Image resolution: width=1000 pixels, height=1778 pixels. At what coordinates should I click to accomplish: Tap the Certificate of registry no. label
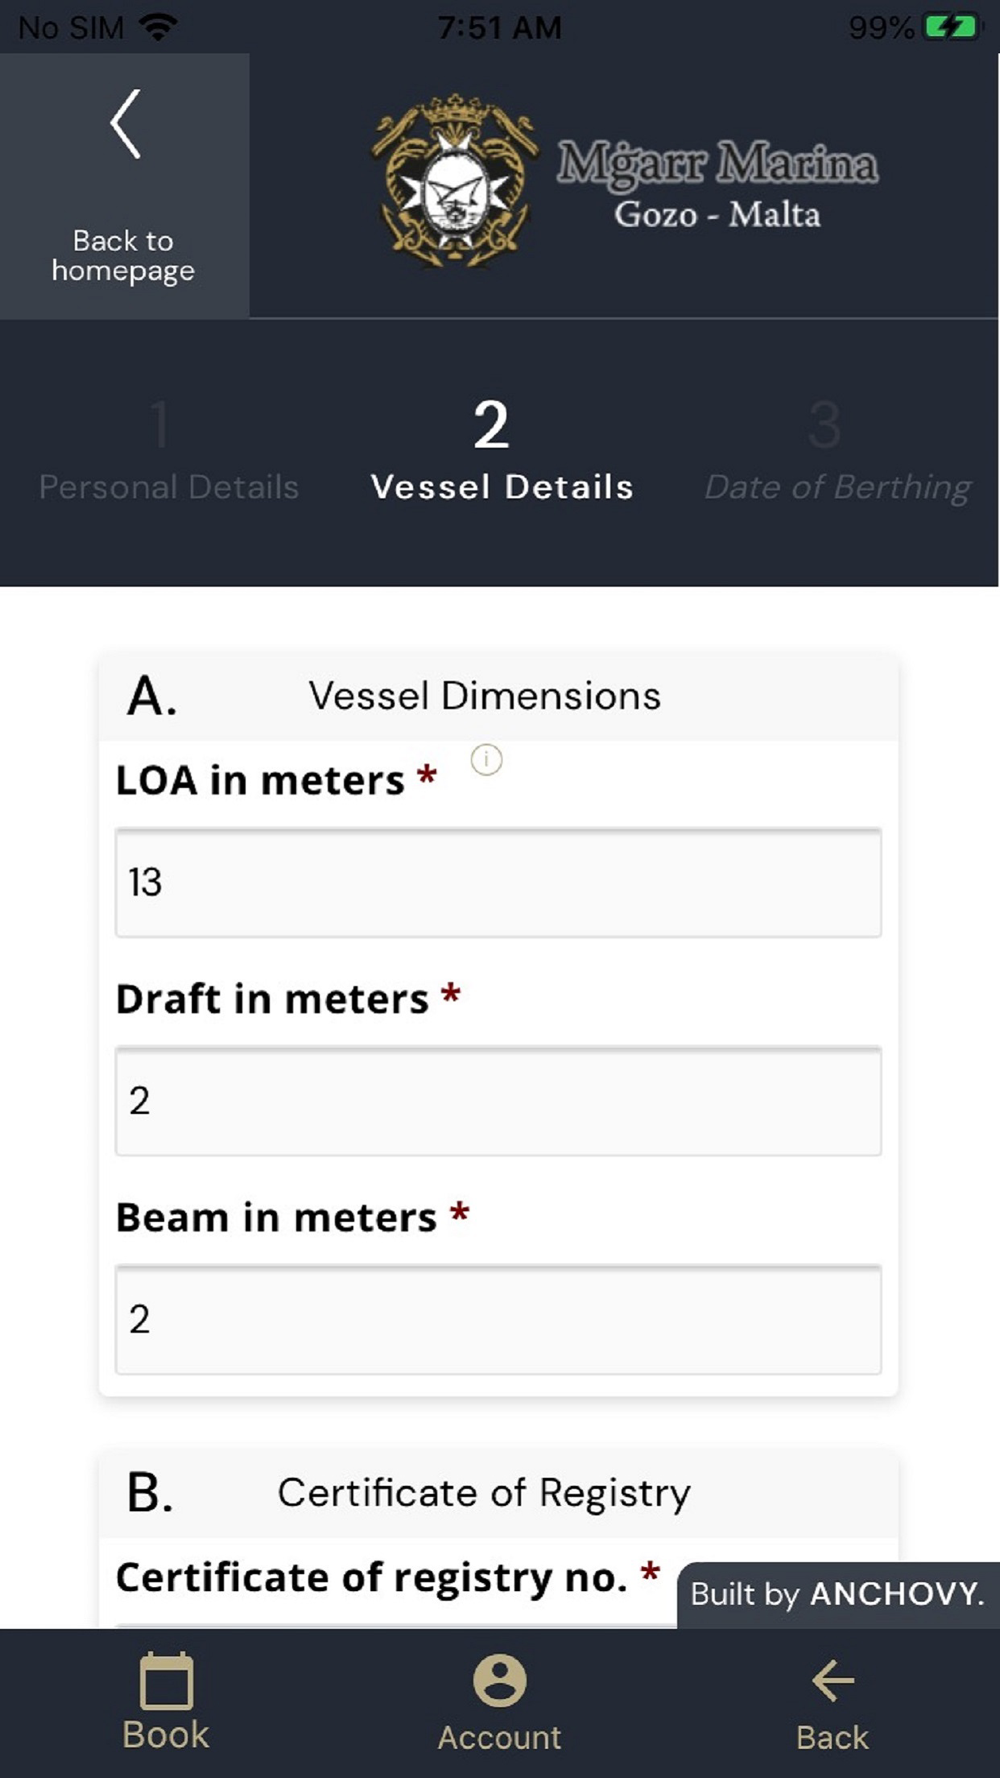click(371, 1578)
